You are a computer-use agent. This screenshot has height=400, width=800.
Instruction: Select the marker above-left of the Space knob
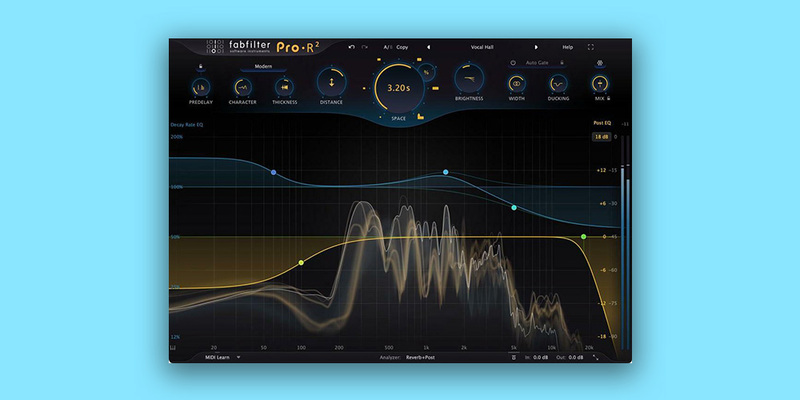[378, 61]
